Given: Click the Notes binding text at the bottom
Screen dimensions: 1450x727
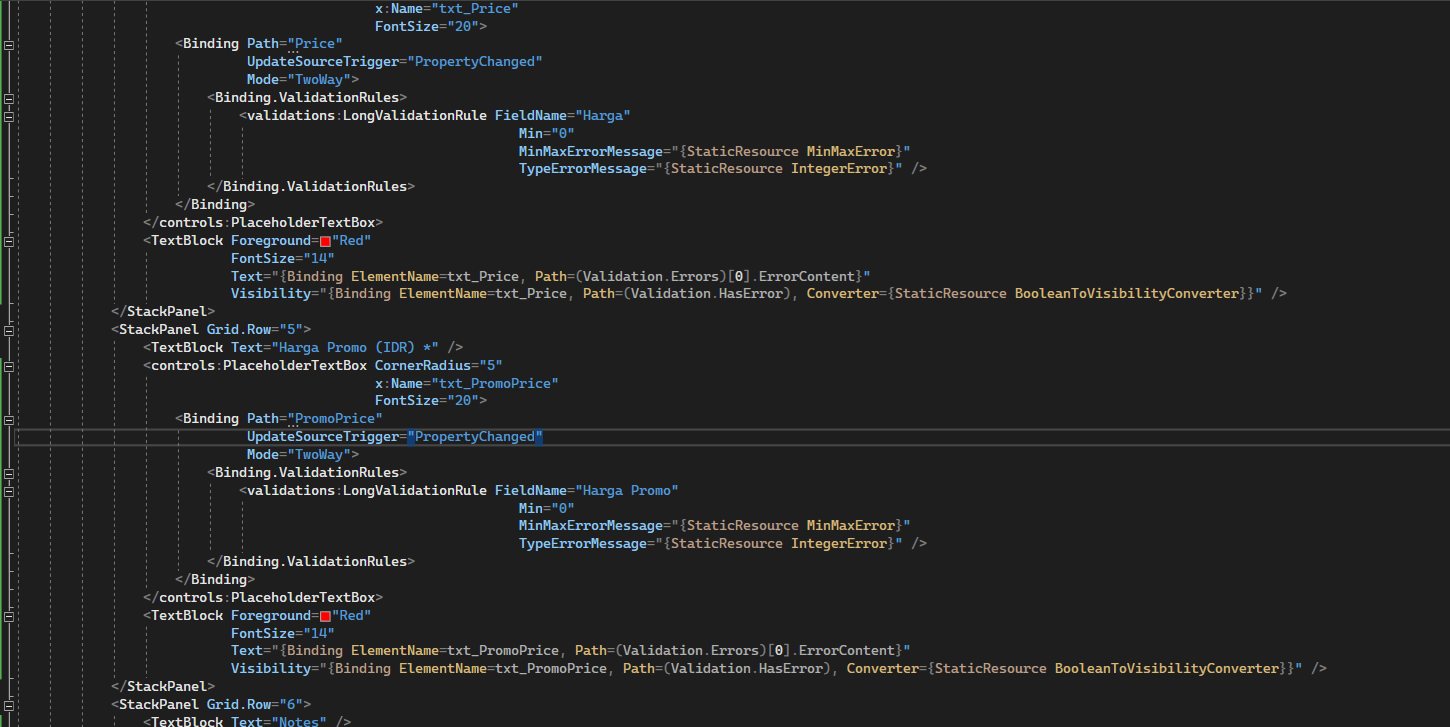Looking at the screenshot, I should pos(298,721).
